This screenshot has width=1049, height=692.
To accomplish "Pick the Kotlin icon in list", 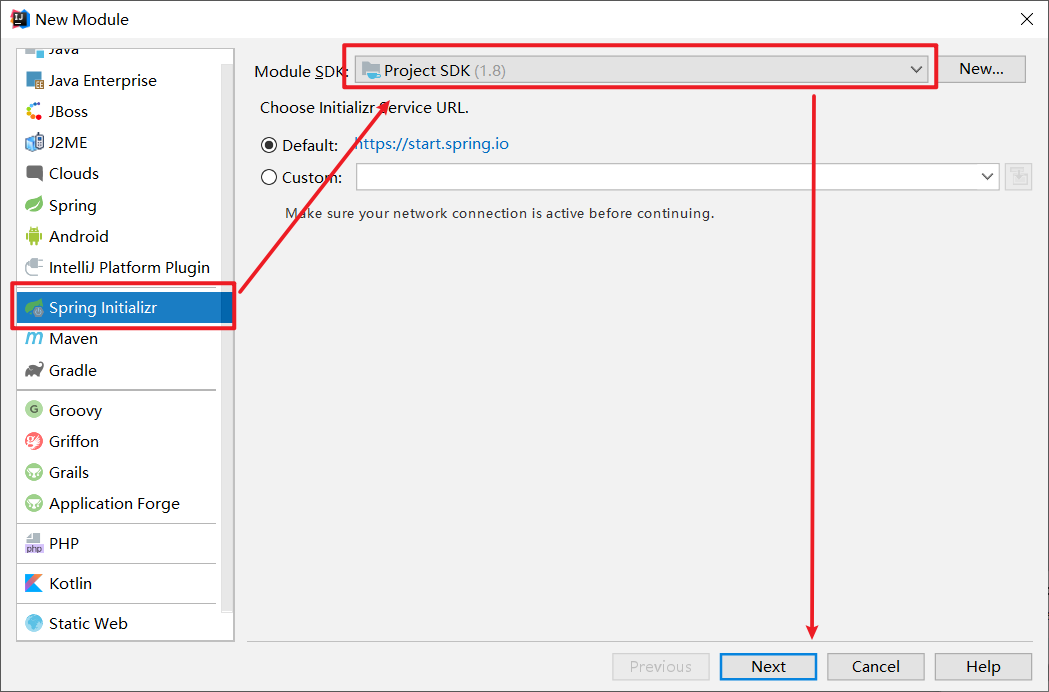I will pyautogui.click(x=34, y=583).
